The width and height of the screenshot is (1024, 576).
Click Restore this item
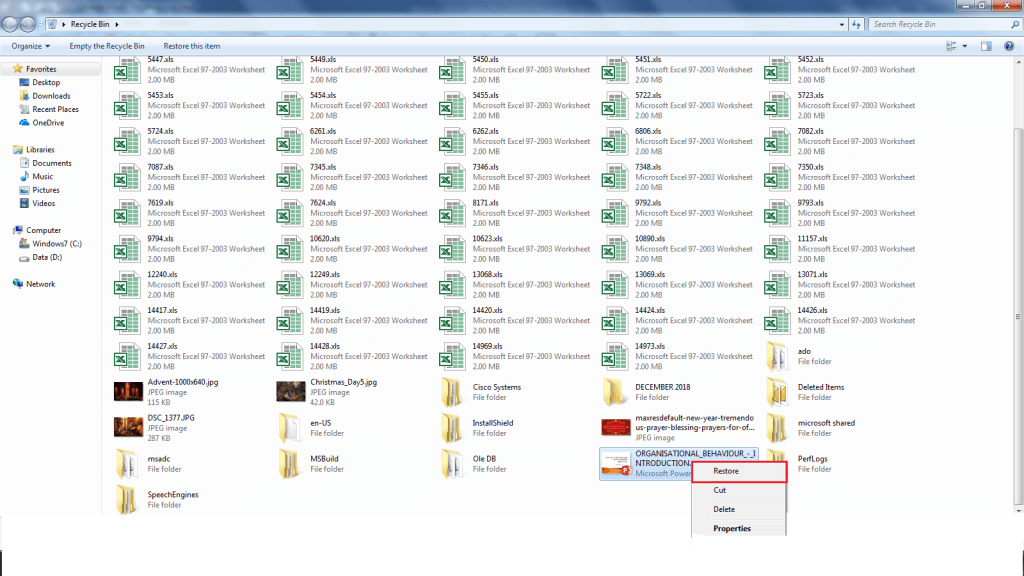pos(190,45)
